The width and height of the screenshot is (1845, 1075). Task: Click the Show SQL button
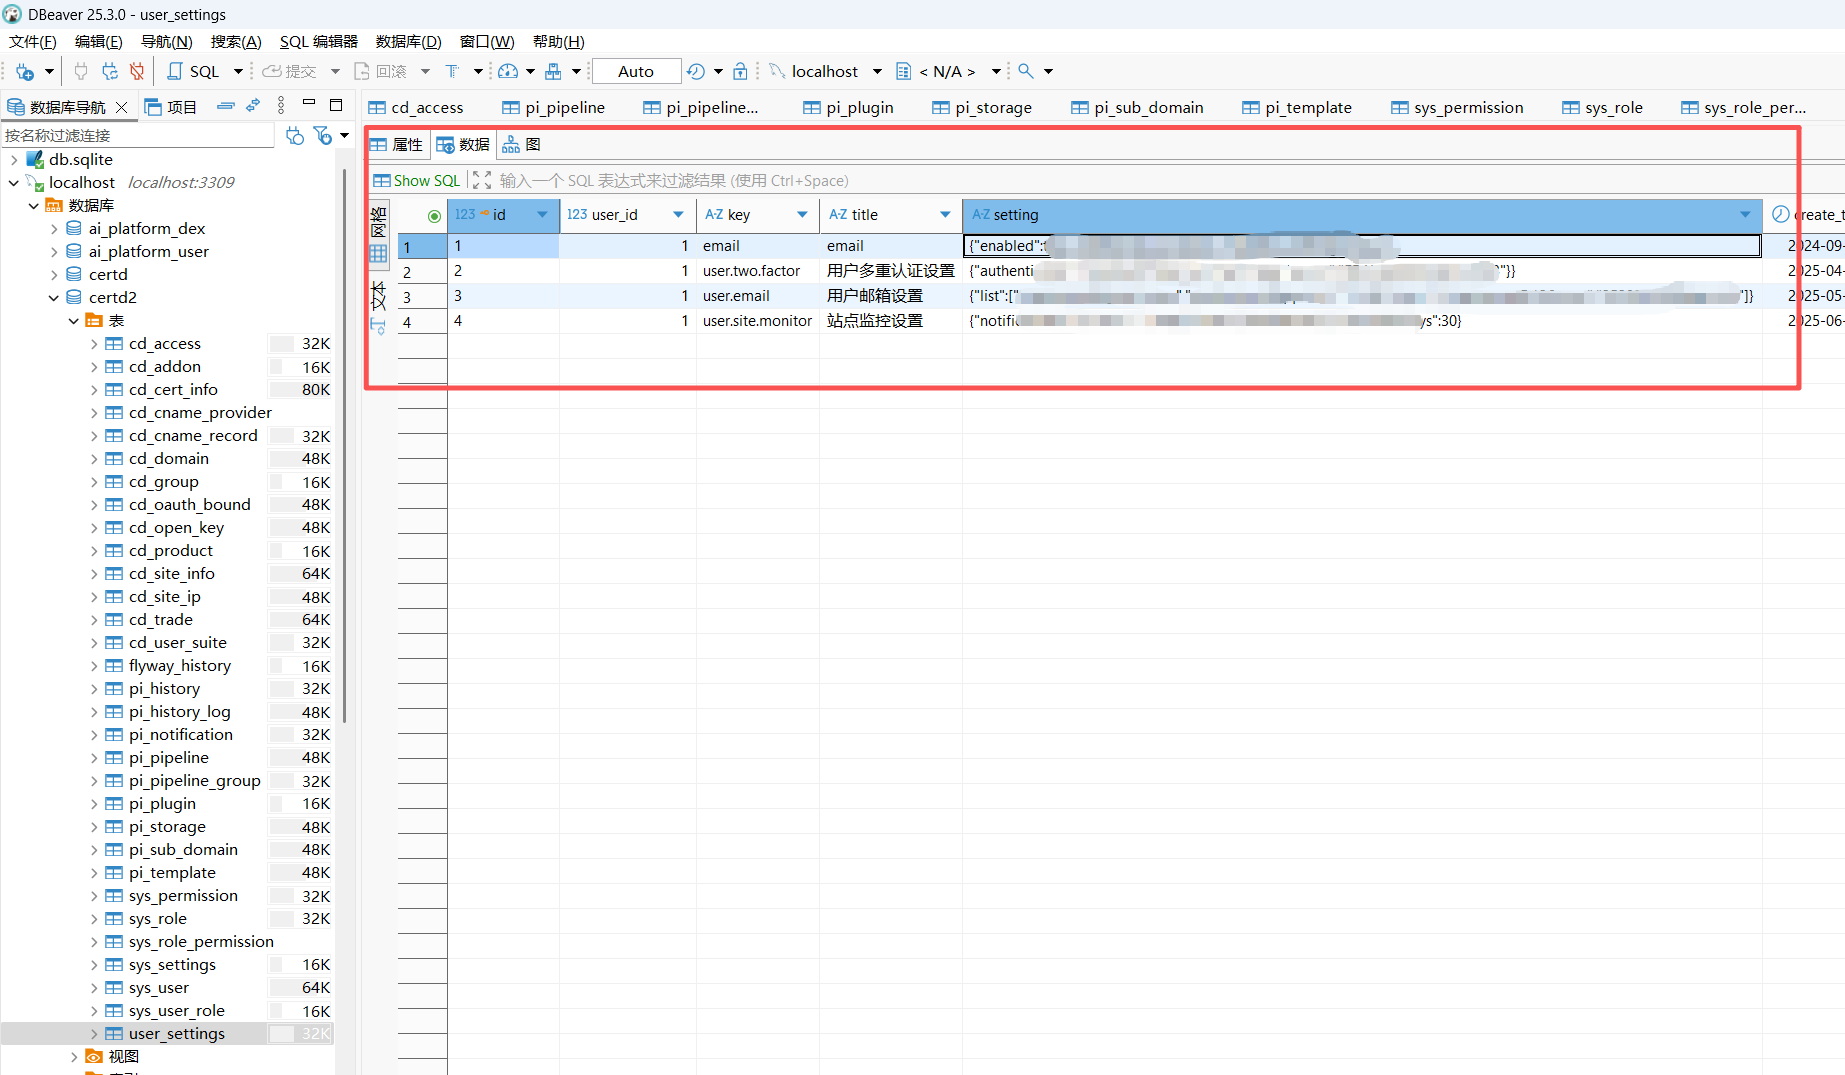(417, 181)
